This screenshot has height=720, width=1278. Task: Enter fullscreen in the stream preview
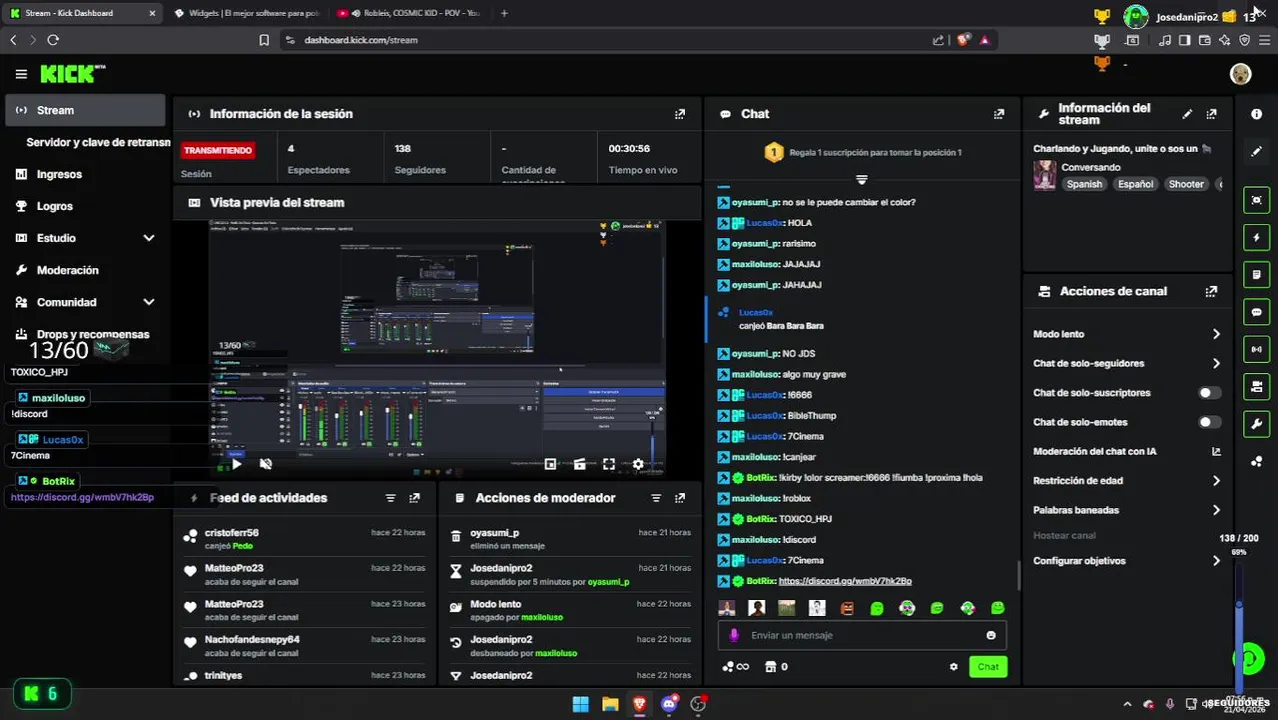(x=608, y=464)
